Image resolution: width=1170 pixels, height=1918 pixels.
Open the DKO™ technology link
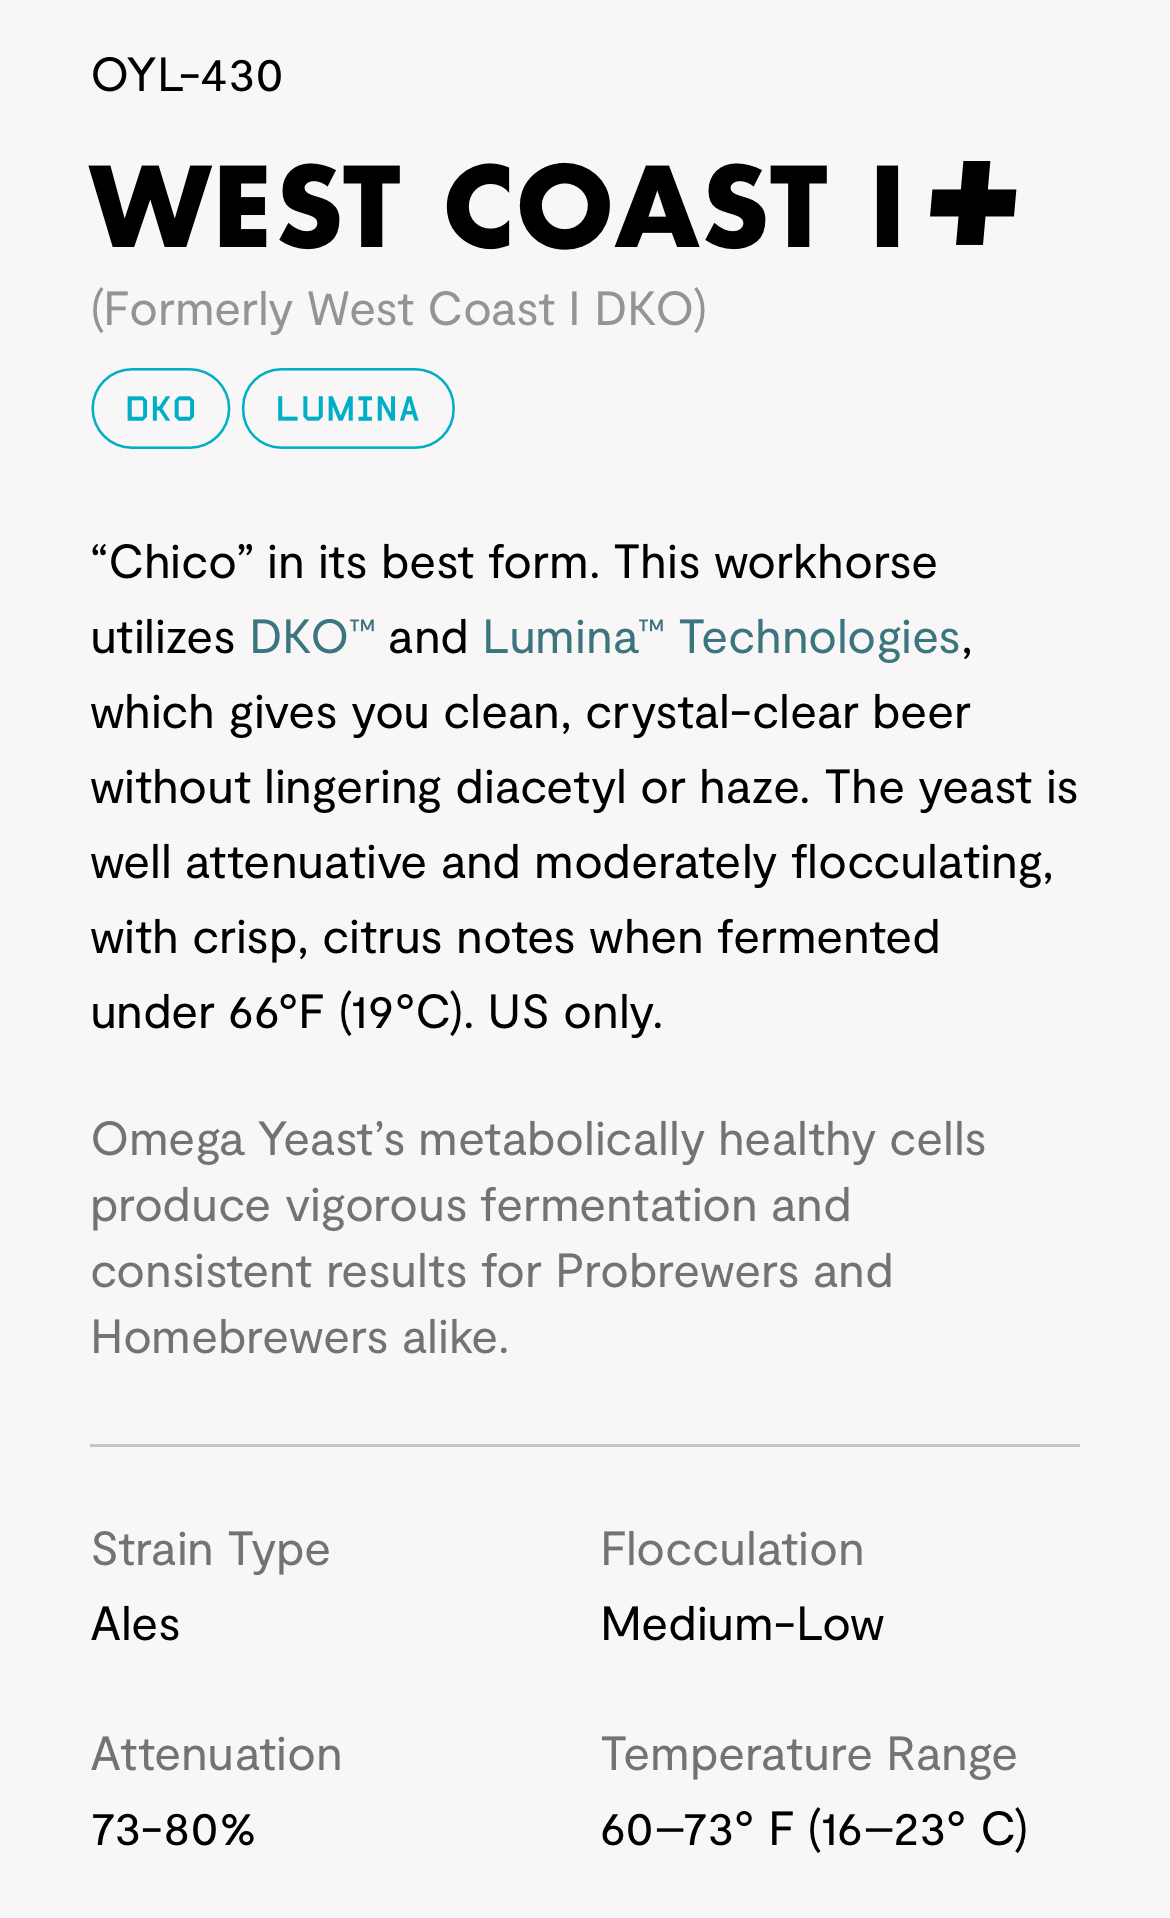point(312,637)
